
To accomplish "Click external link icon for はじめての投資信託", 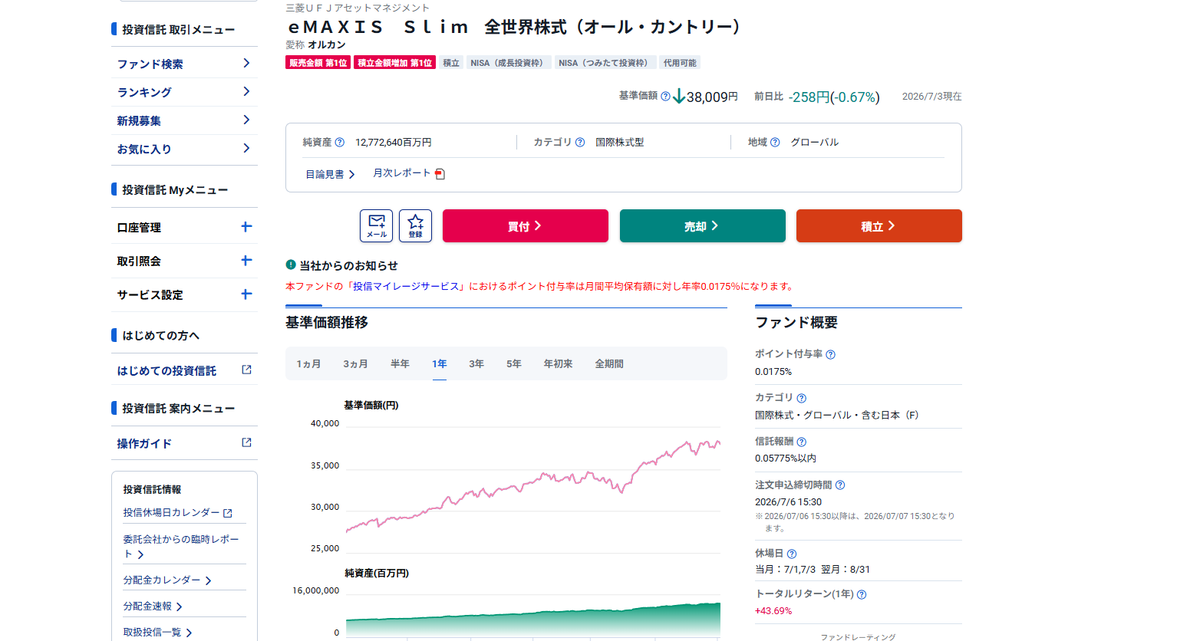I will [x=246, y=370].
